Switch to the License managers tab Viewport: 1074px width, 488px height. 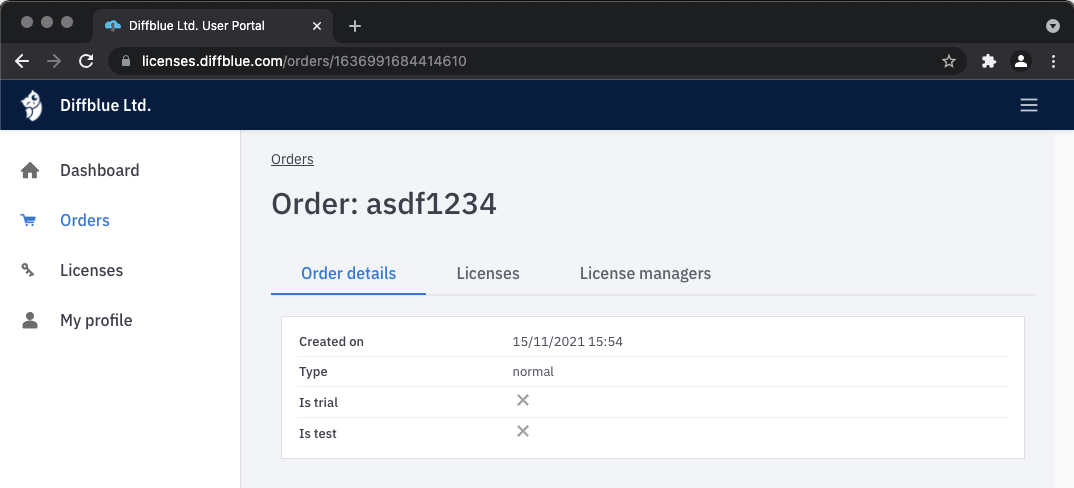[x=645, y=273]
